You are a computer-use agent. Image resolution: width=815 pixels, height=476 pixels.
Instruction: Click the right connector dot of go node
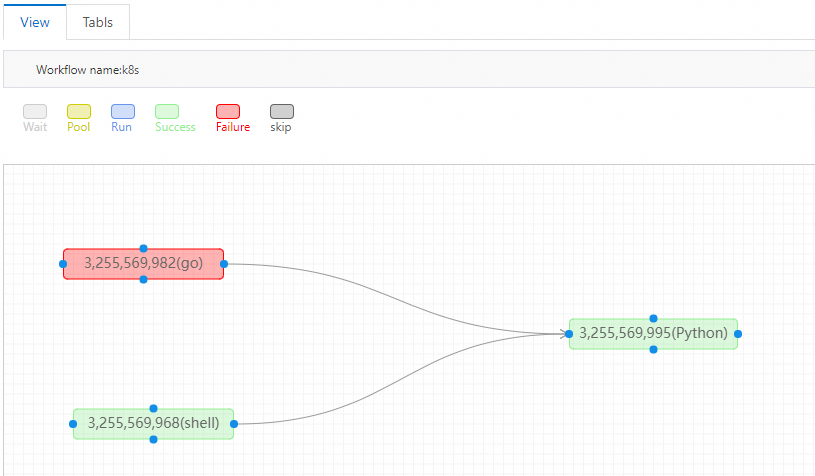[224, 264]
